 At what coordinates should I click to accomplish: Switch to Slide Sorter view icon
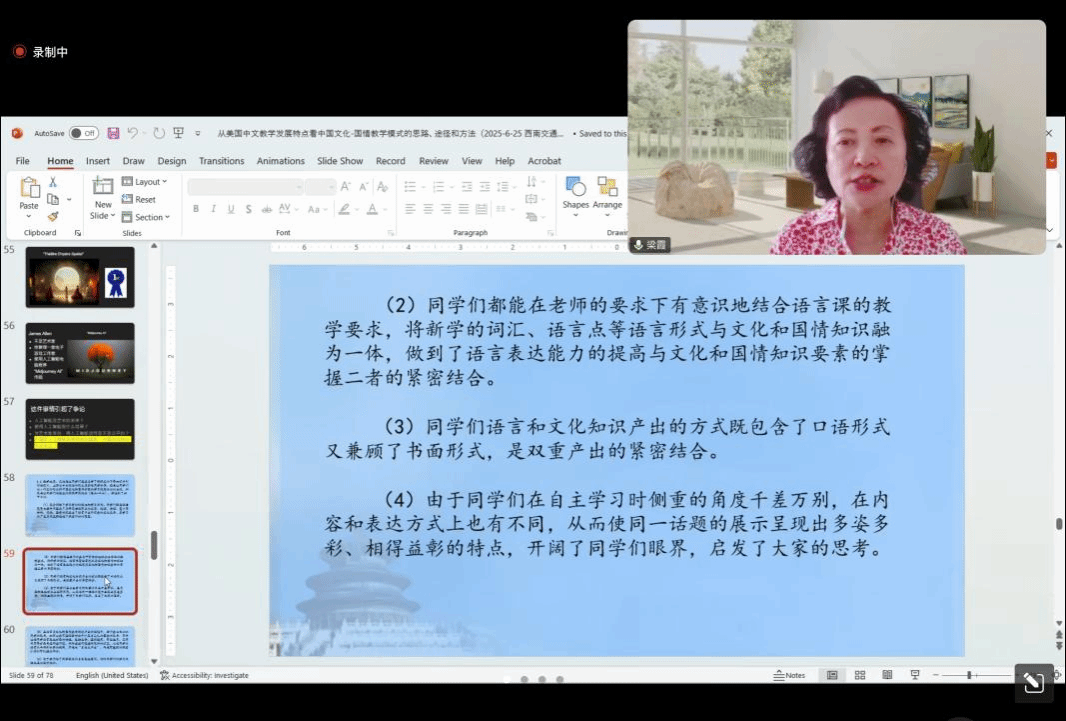click(x=860, y=675)
